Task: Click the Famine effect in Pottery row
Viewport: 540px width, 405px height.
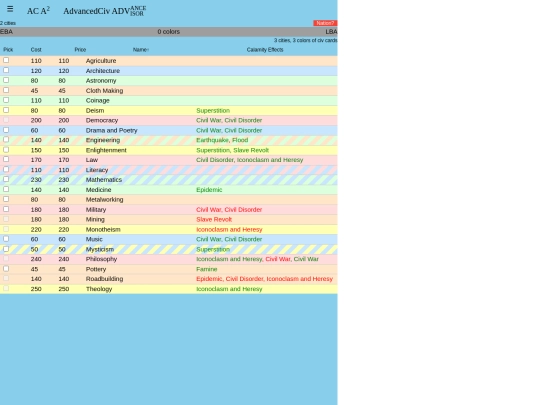Action: click(207, 269)
